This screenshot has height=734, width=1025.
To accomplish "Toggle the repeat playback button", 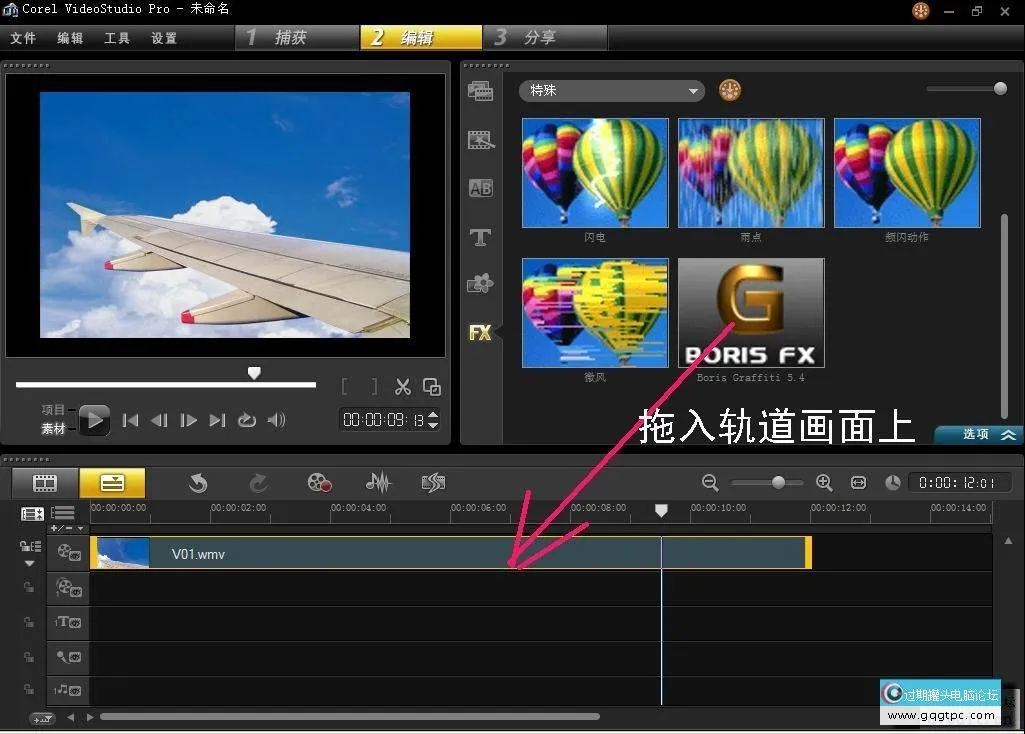I will coord(247,420).
